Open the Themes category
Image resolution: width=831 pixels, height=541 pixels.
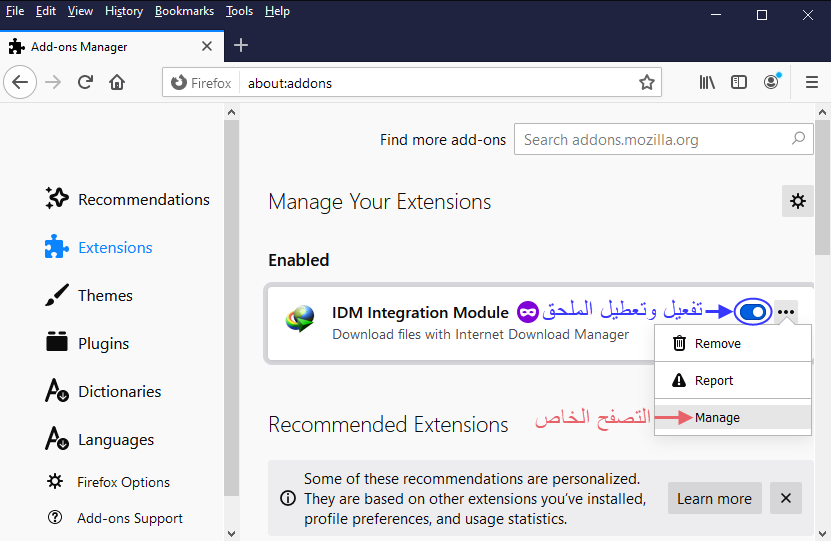pos(89,295)
